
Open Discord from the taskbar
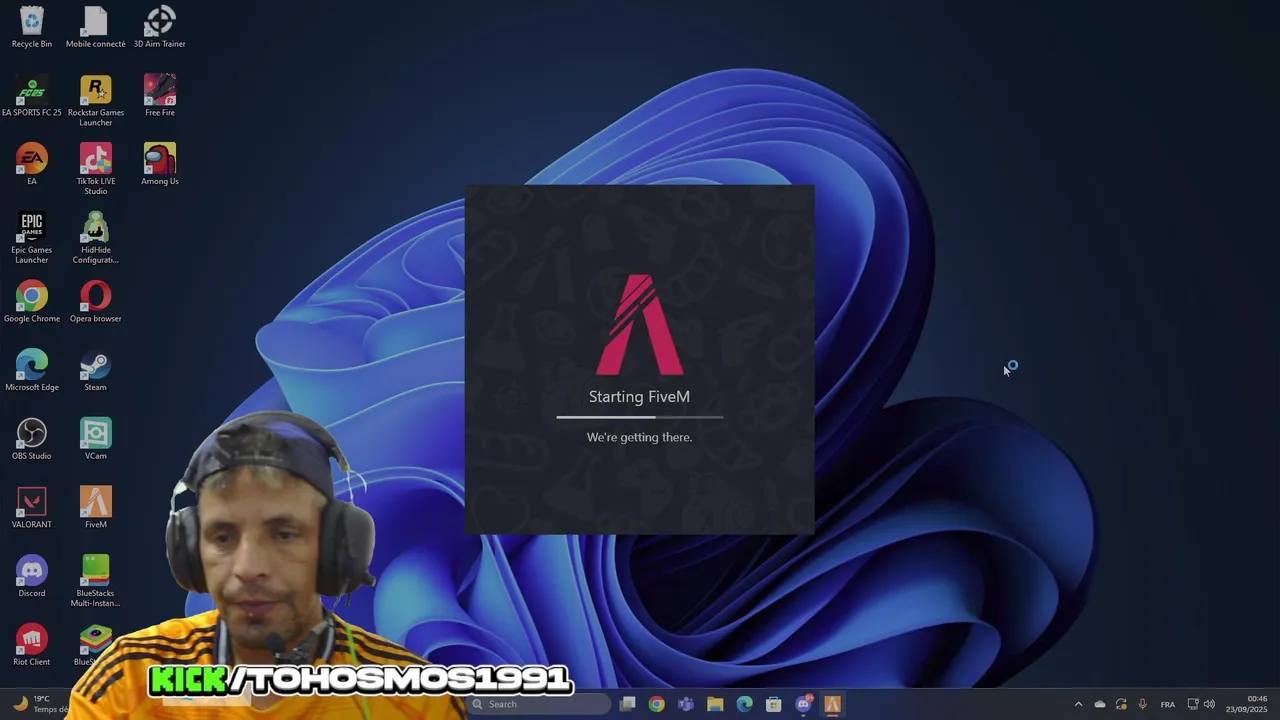[x=803, y=704]
